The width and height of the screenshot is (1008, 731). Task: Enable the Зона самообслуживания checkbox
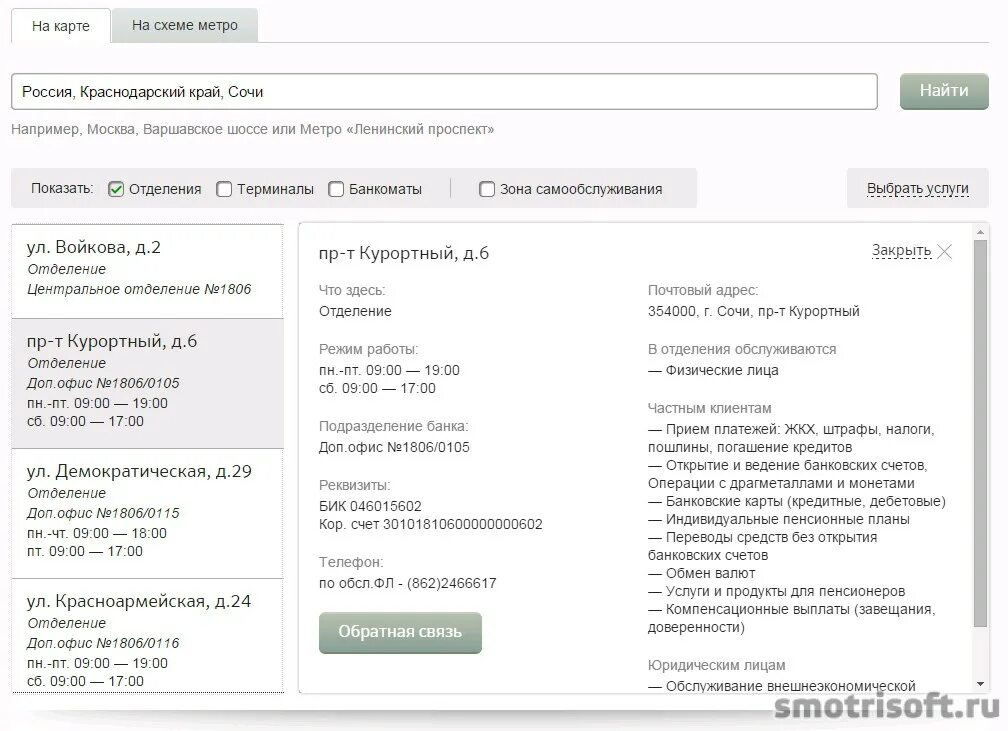pos(487,188)
